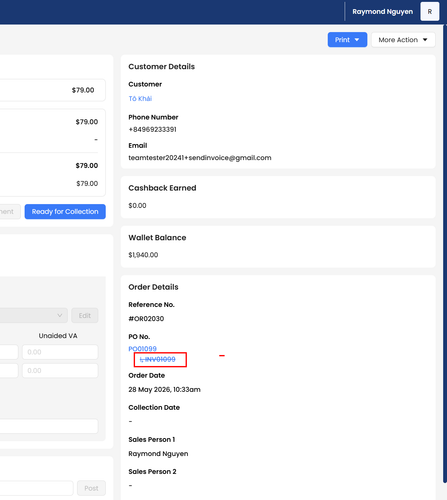This screenshot has width=447, height=500.
Task: Click the second Unaided VA input field
Action: click(x=60, y=370)
